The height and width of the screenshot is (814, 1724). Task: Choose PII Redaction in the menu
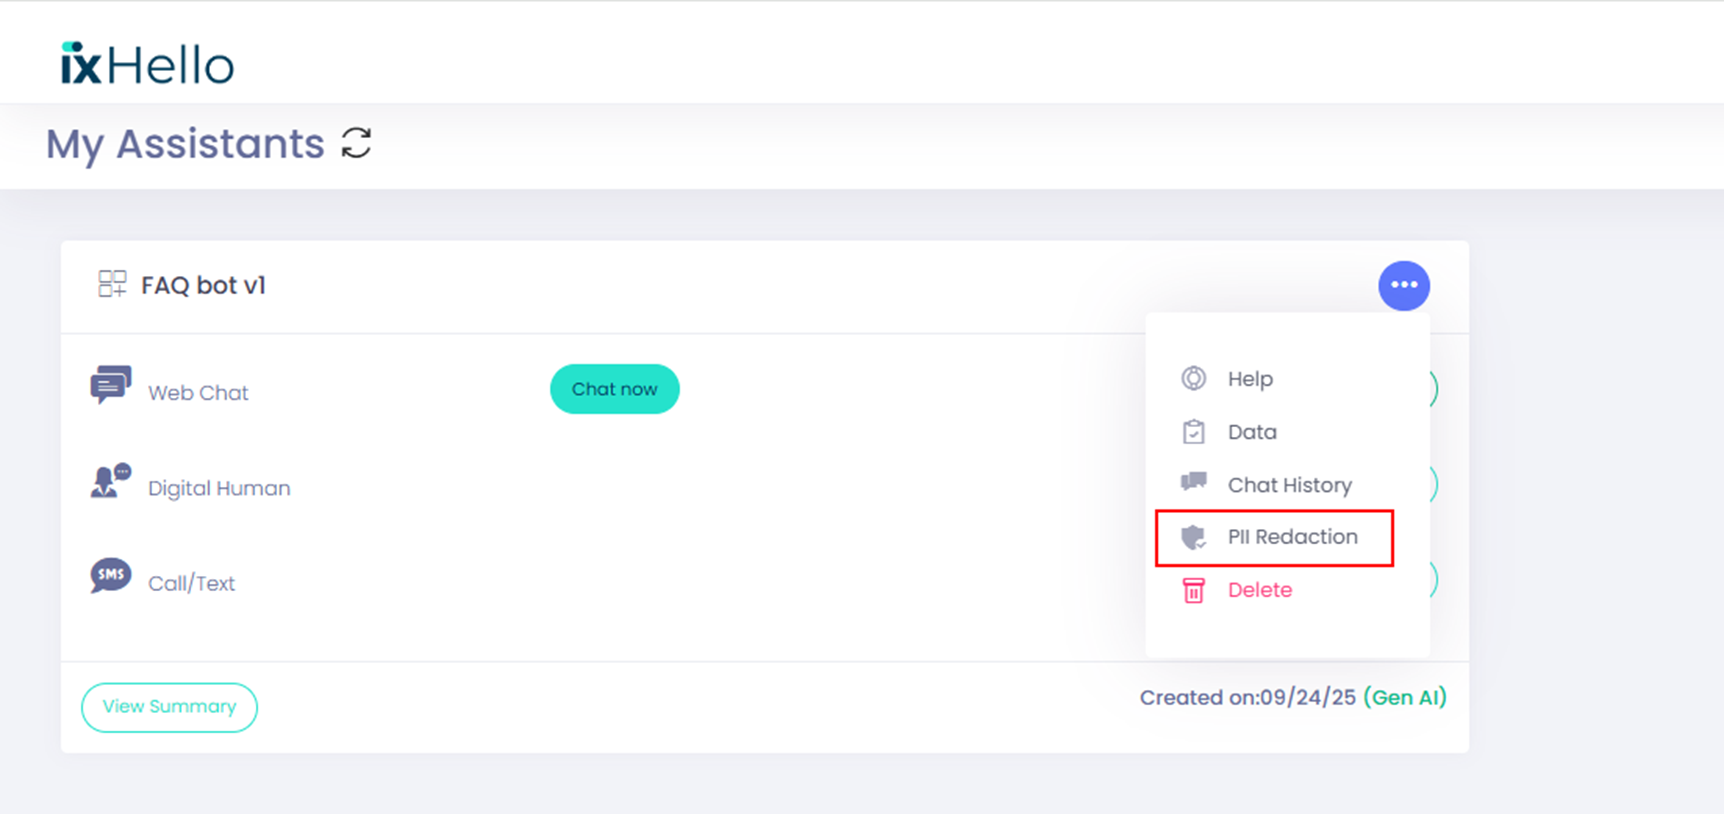pos(1292,537)
